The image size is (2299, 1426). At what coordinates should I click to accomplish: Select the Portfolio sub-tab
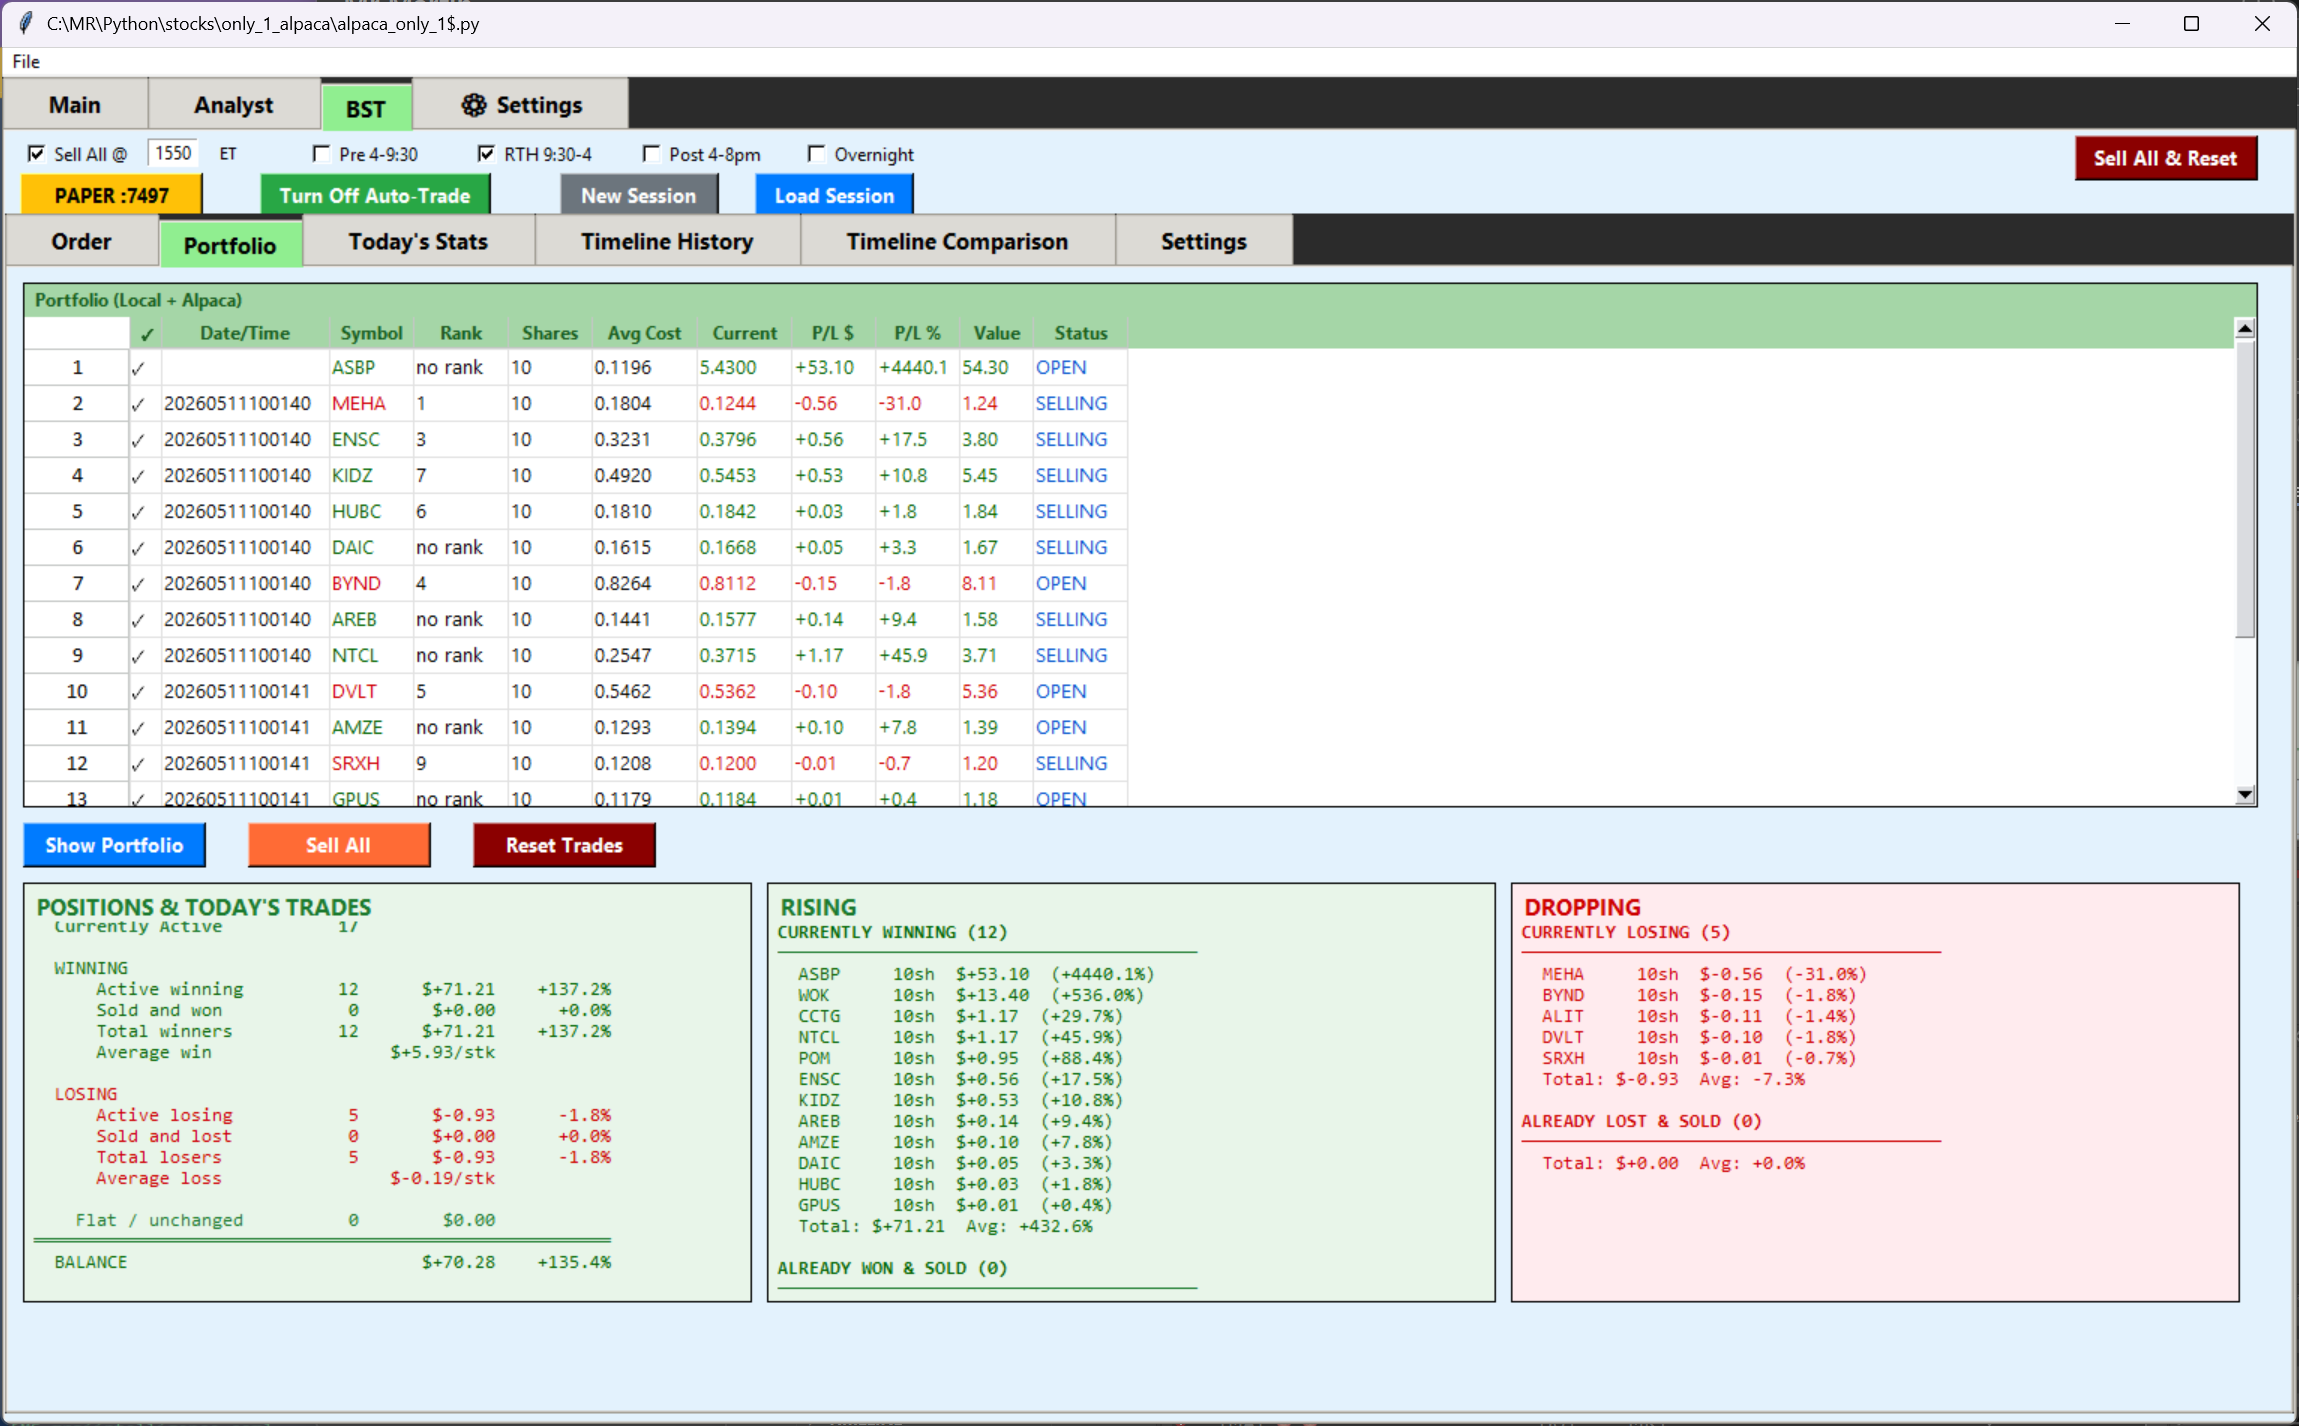(230, 245)
